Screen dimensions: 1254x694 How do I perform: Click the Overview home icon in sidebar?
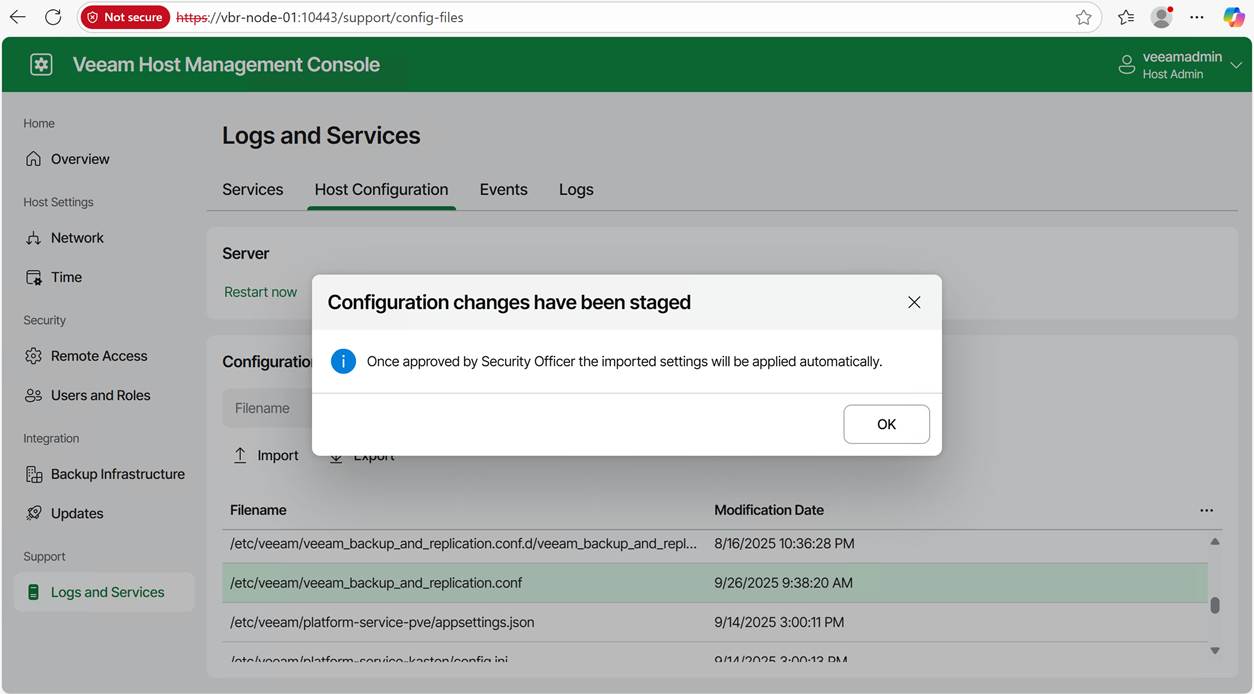pos(34,159)
